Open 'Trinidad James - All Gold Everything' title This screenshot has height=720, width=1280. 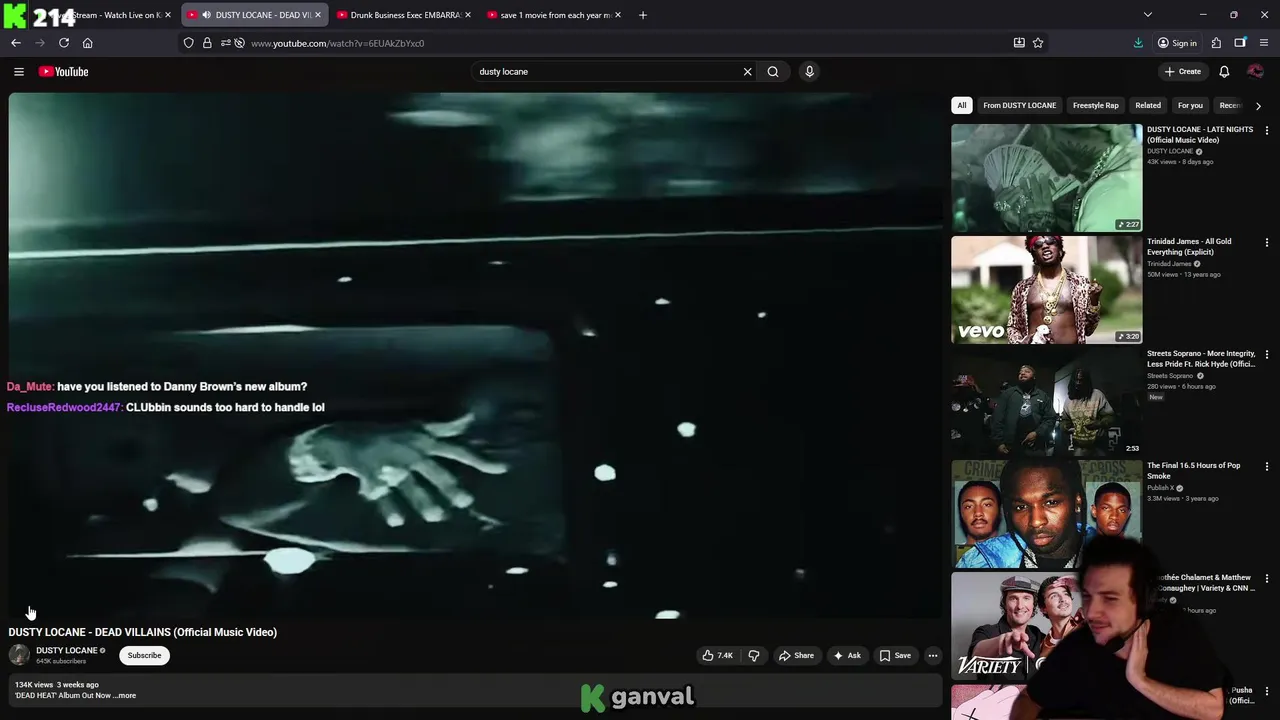pyautogui.click(x=1189, y=247)
